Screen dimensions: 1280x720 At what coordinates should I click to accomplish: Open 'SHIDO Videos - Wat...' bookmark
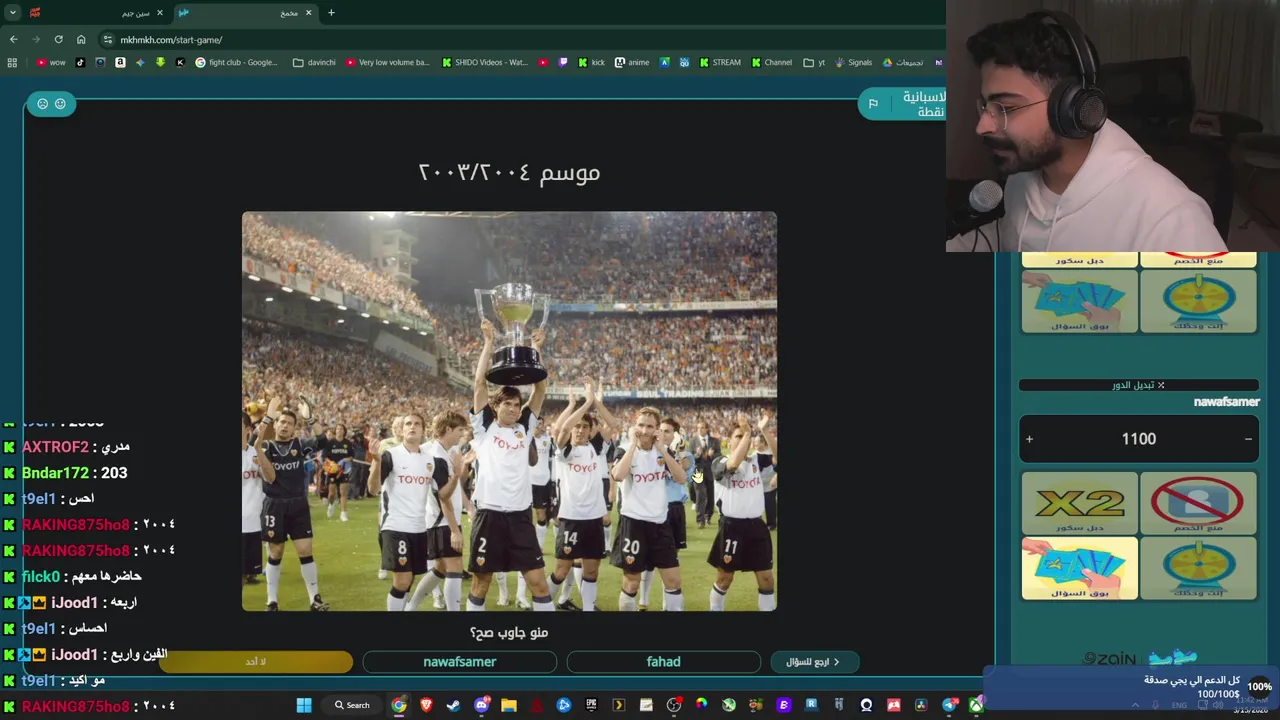tap(485, 62)
